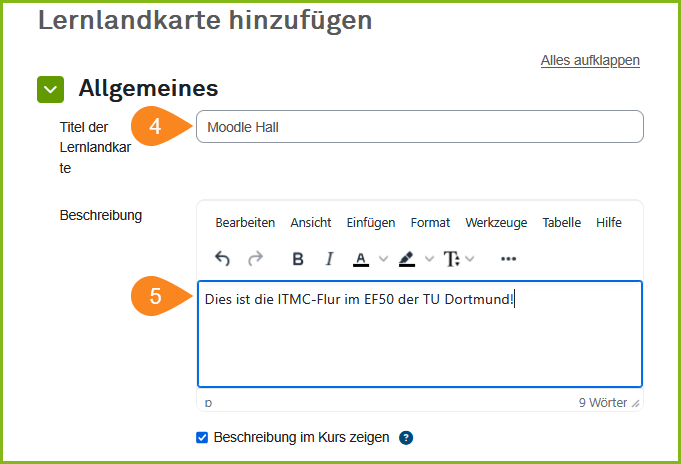The image size is (681, 464).
Task: Click the Alles aufklappen link
Action: tap(590, 60)
